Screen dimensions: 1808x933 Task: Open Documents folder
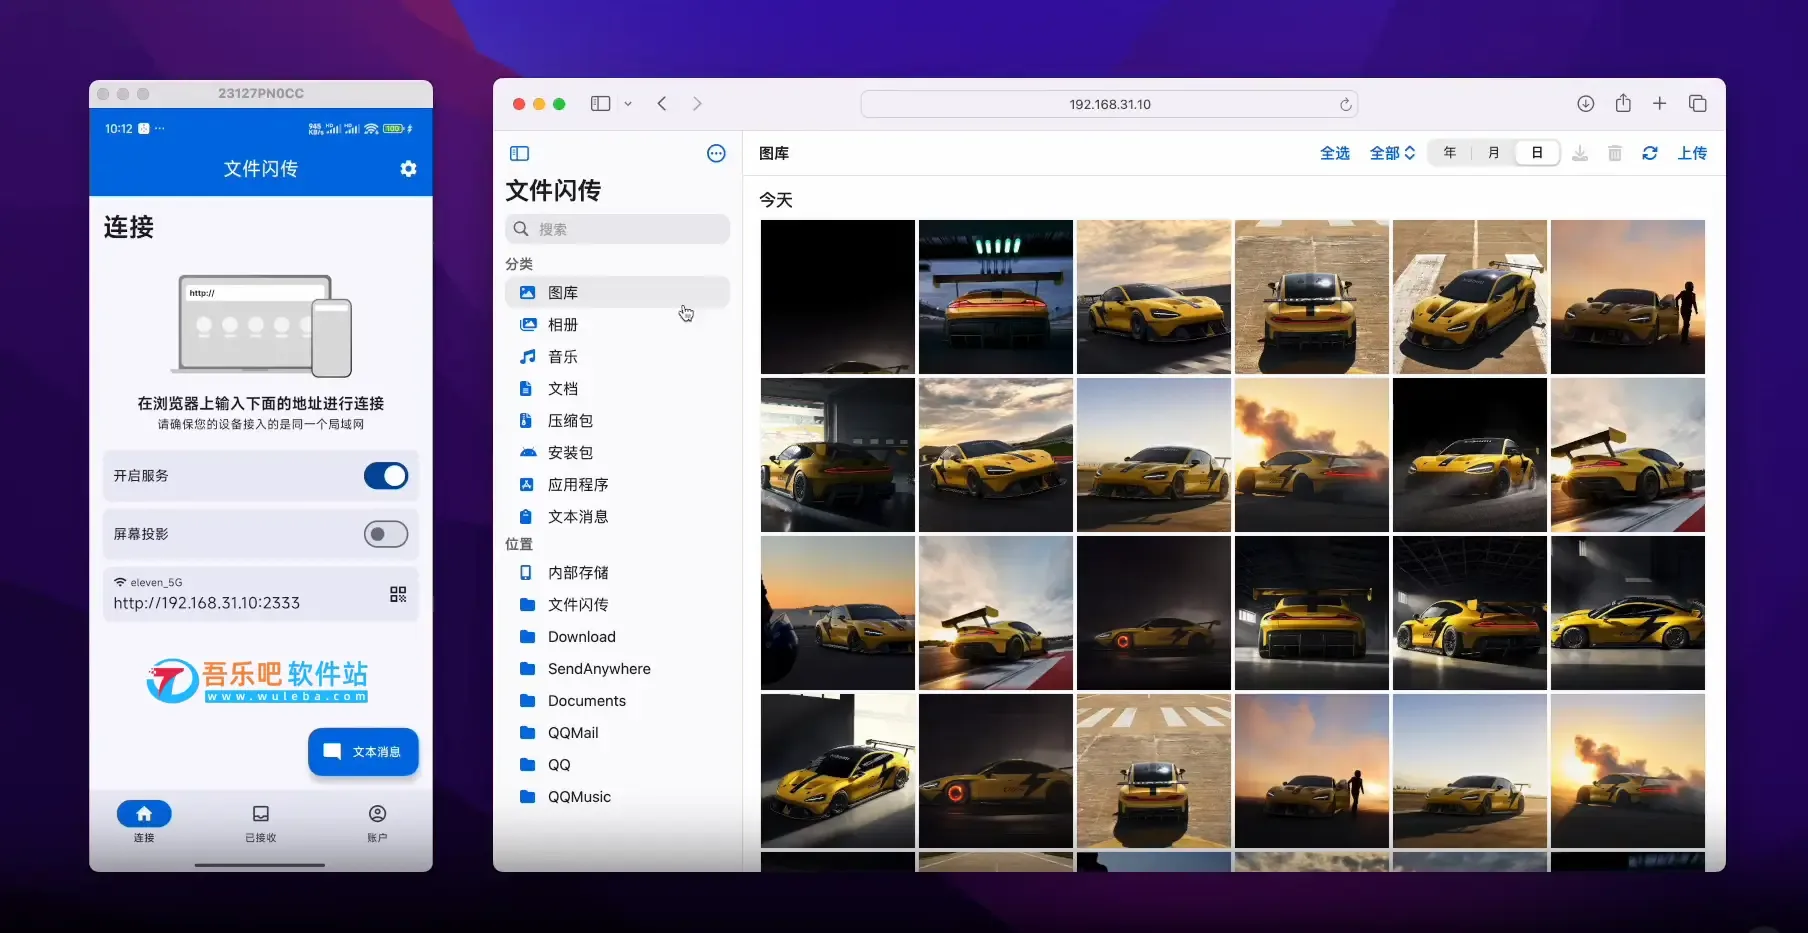(617, 701)
